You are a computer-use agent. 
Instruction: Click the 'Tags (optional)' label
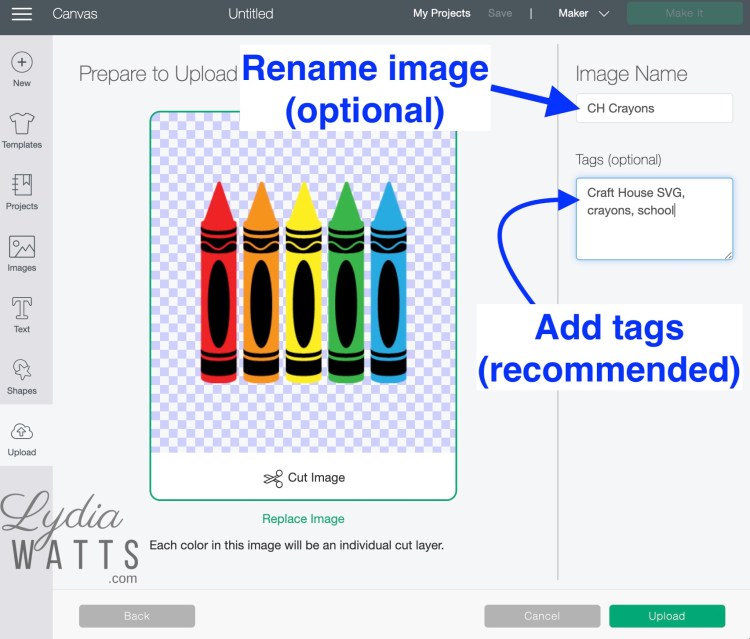[x=618, y=160]
